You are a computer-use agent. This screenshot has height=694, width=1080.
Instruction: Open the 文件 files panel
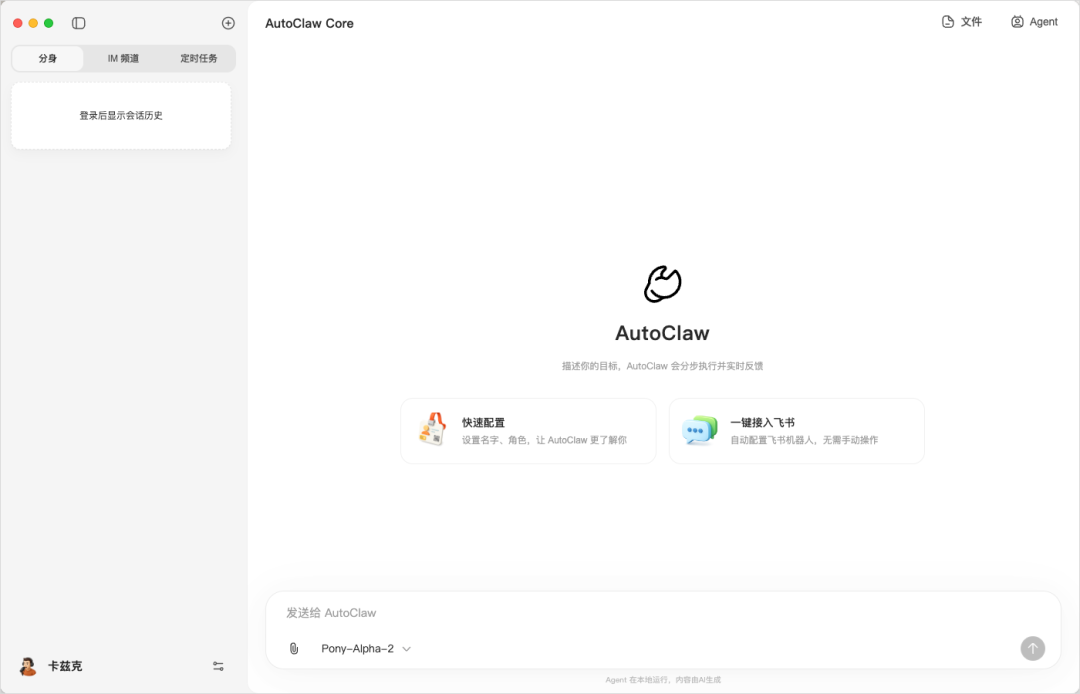pos(962,22)
